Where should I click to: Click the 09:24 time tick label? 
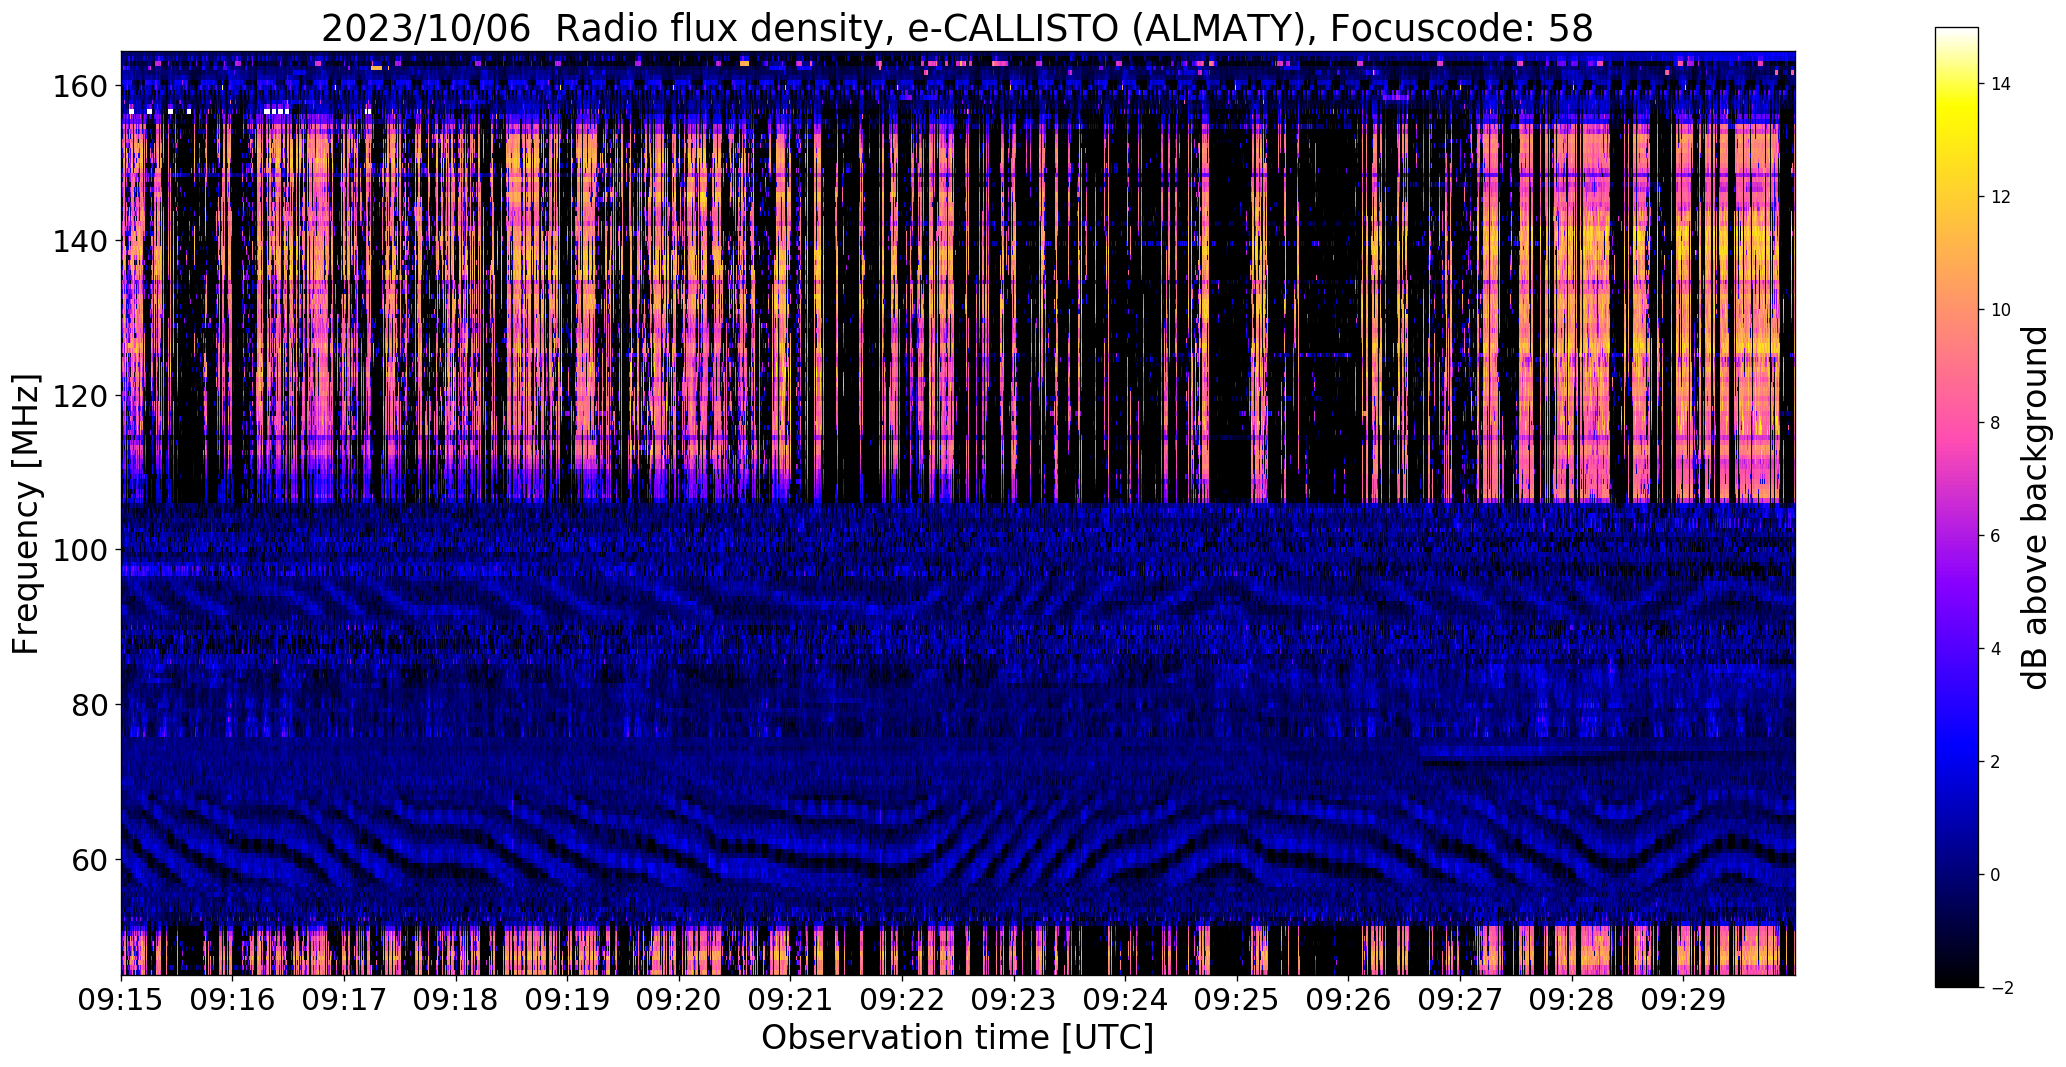click(x=1125, y=1000)
